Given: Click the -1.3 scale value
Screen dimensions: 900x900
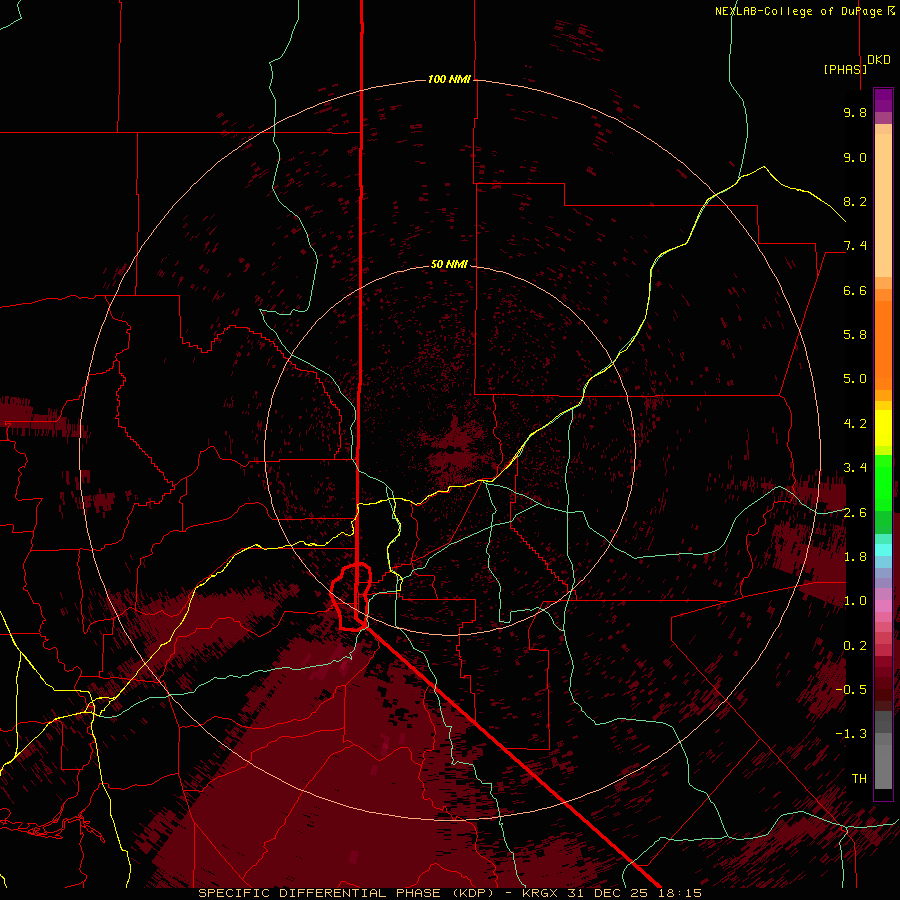Looking at the screenshot, I should (851, 734).
